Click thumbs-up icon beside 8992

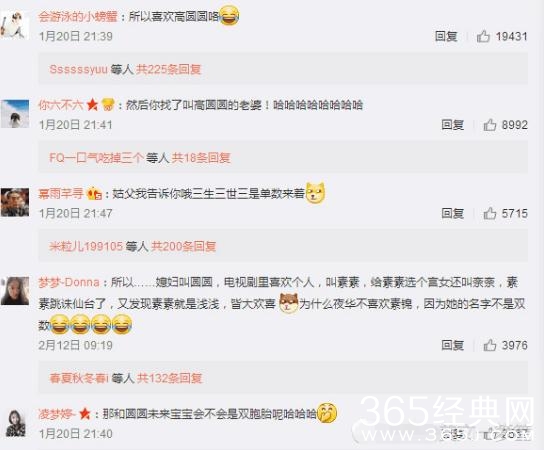490,124
